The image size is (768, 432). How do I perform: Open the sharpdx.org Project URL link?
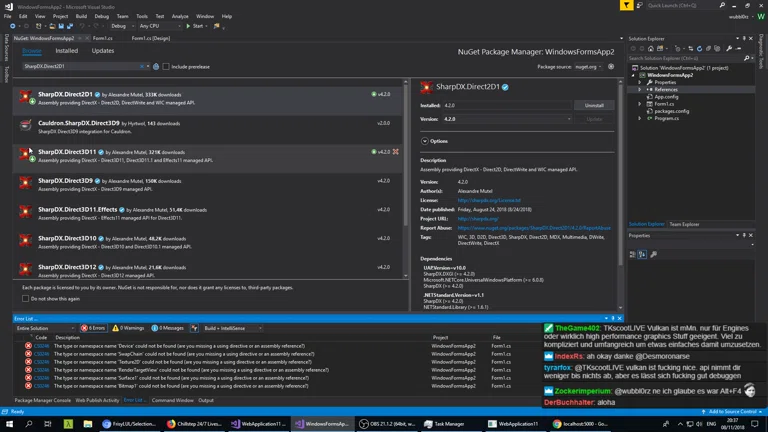coord(478,219)
